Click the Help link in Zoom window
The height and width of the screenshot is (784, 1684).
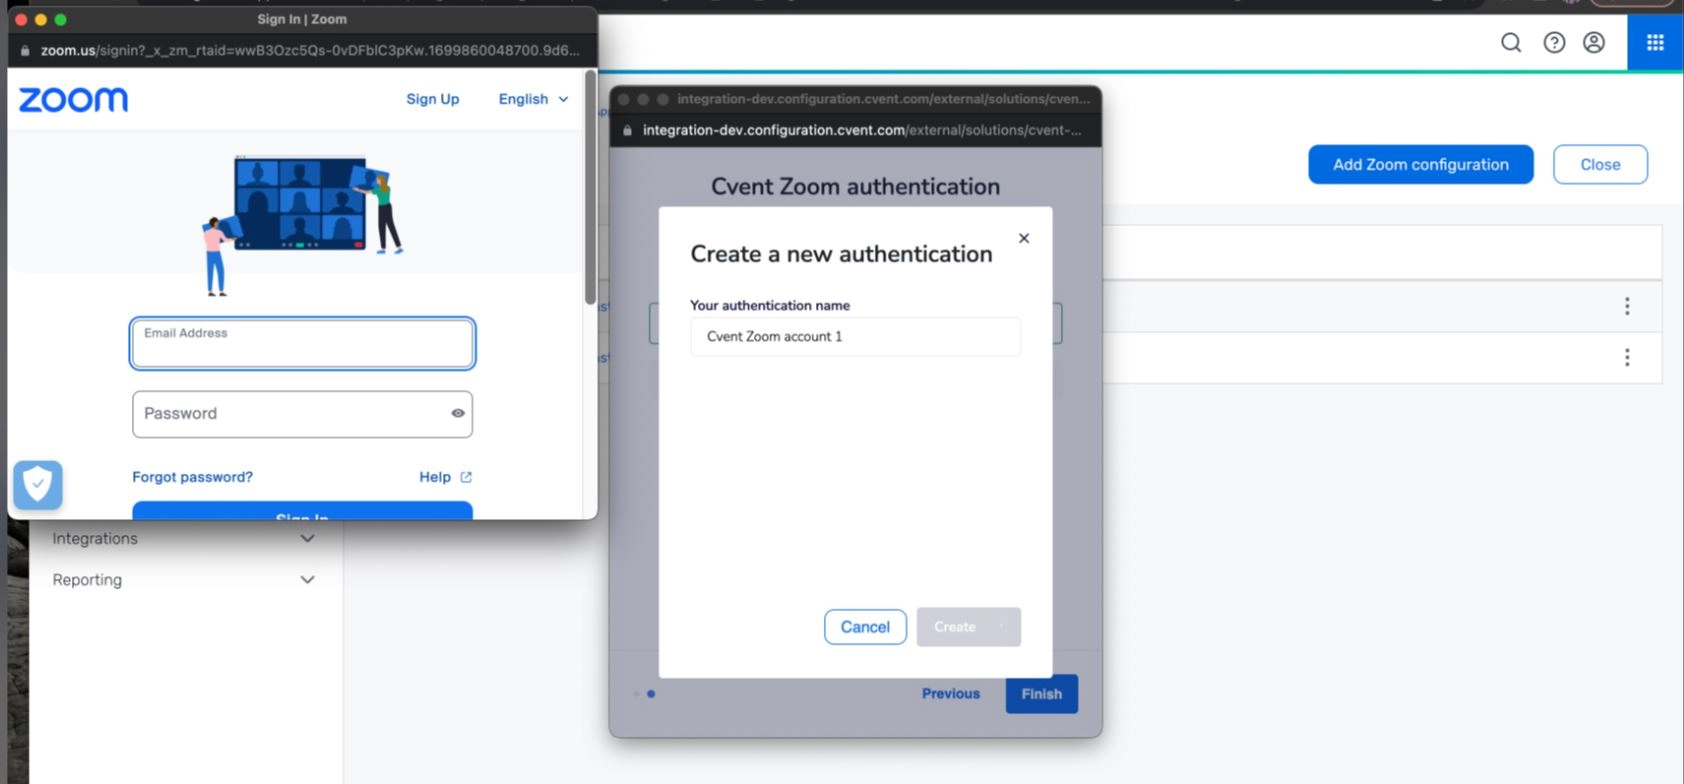(435, 477)
